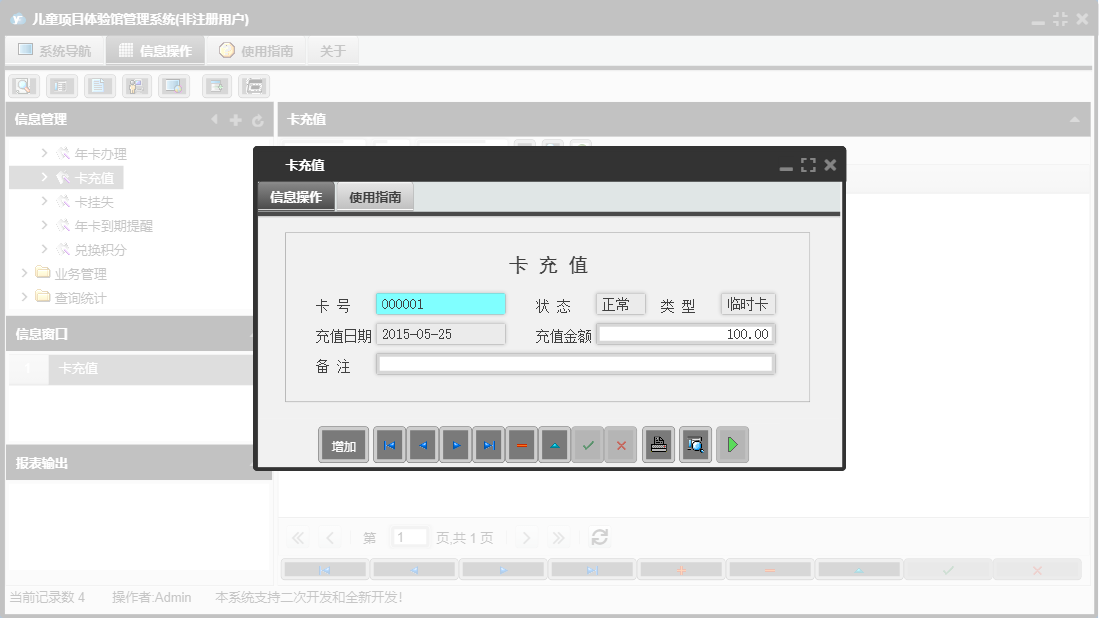
Task: Cancel edits with the red X icon
Action: (x=621, y=444)
